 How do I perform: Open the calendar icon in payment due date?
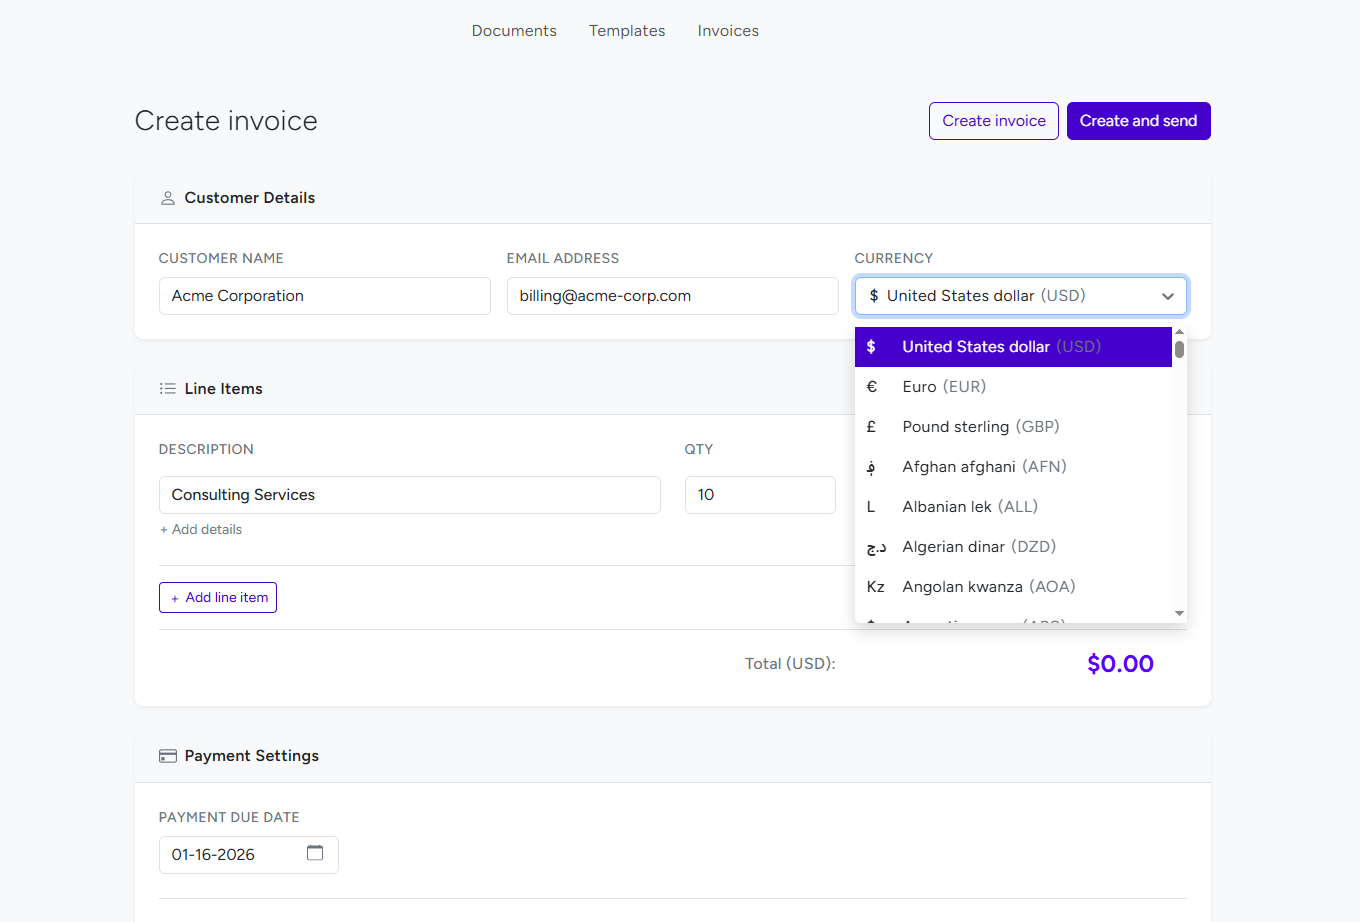[x=316, y=853]
